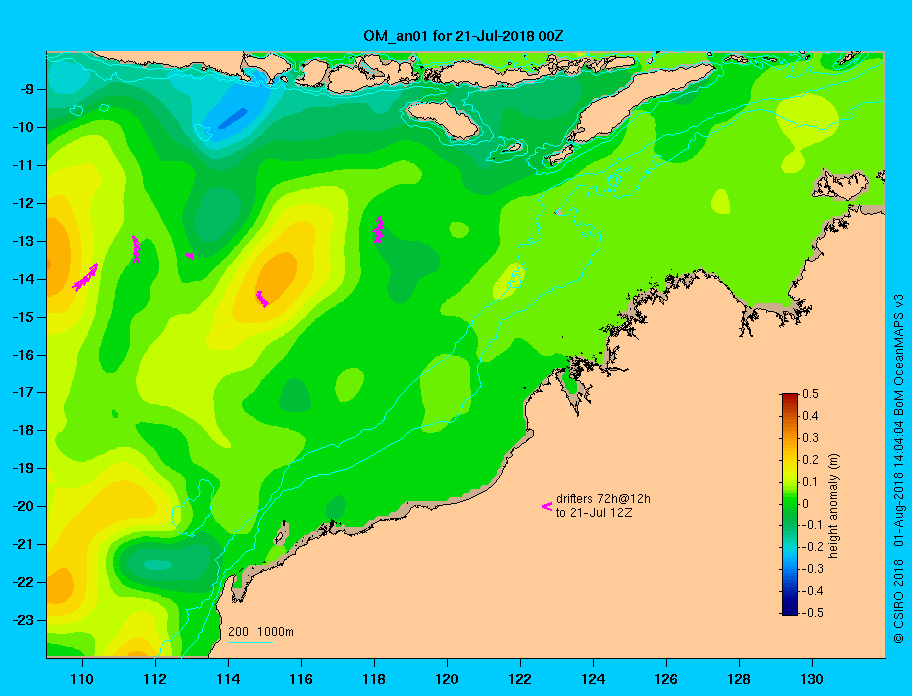Screen dimensions: 912x696
Task: Click the magenta drifter track near 111.5E, 13S
Action: [x=136, y=249]
